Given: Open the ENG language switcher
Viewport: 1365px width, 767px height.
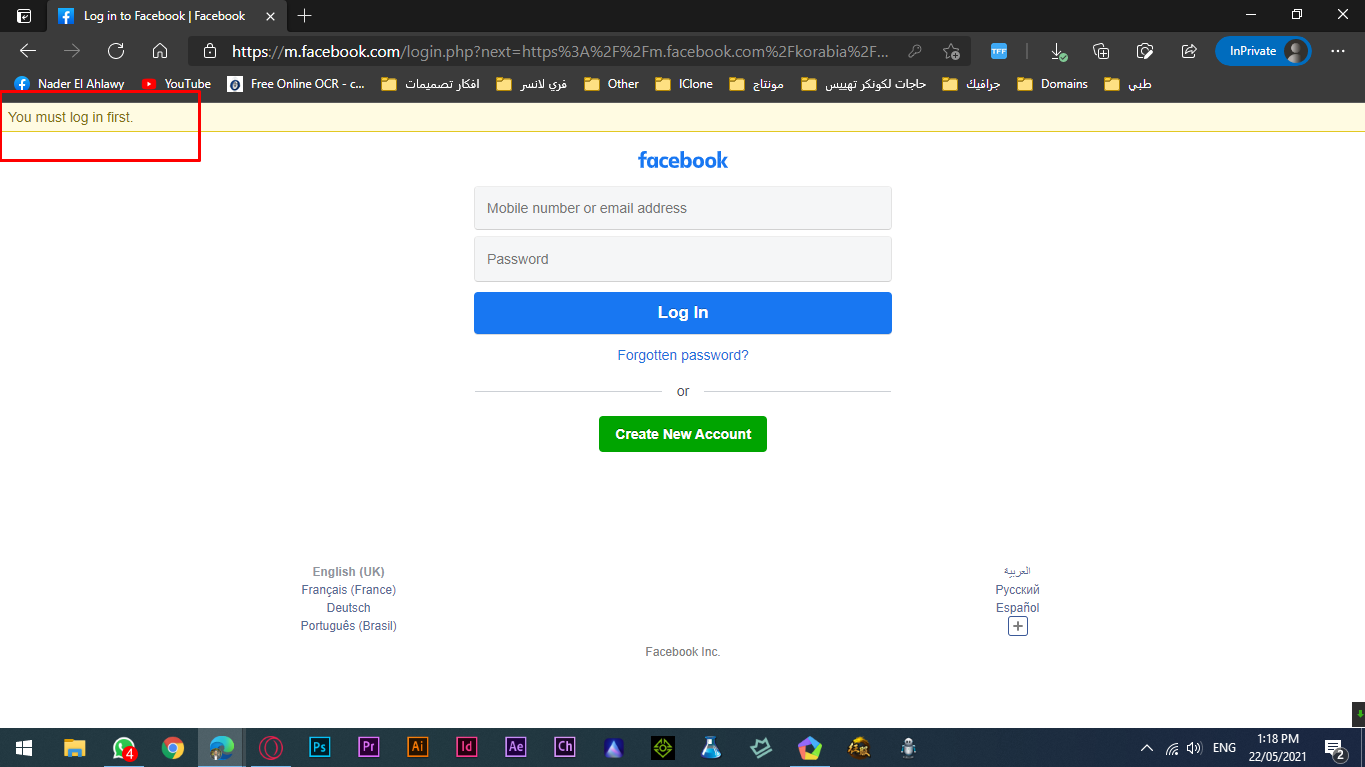Looking at the screenshot, I should click(1224, 747).
